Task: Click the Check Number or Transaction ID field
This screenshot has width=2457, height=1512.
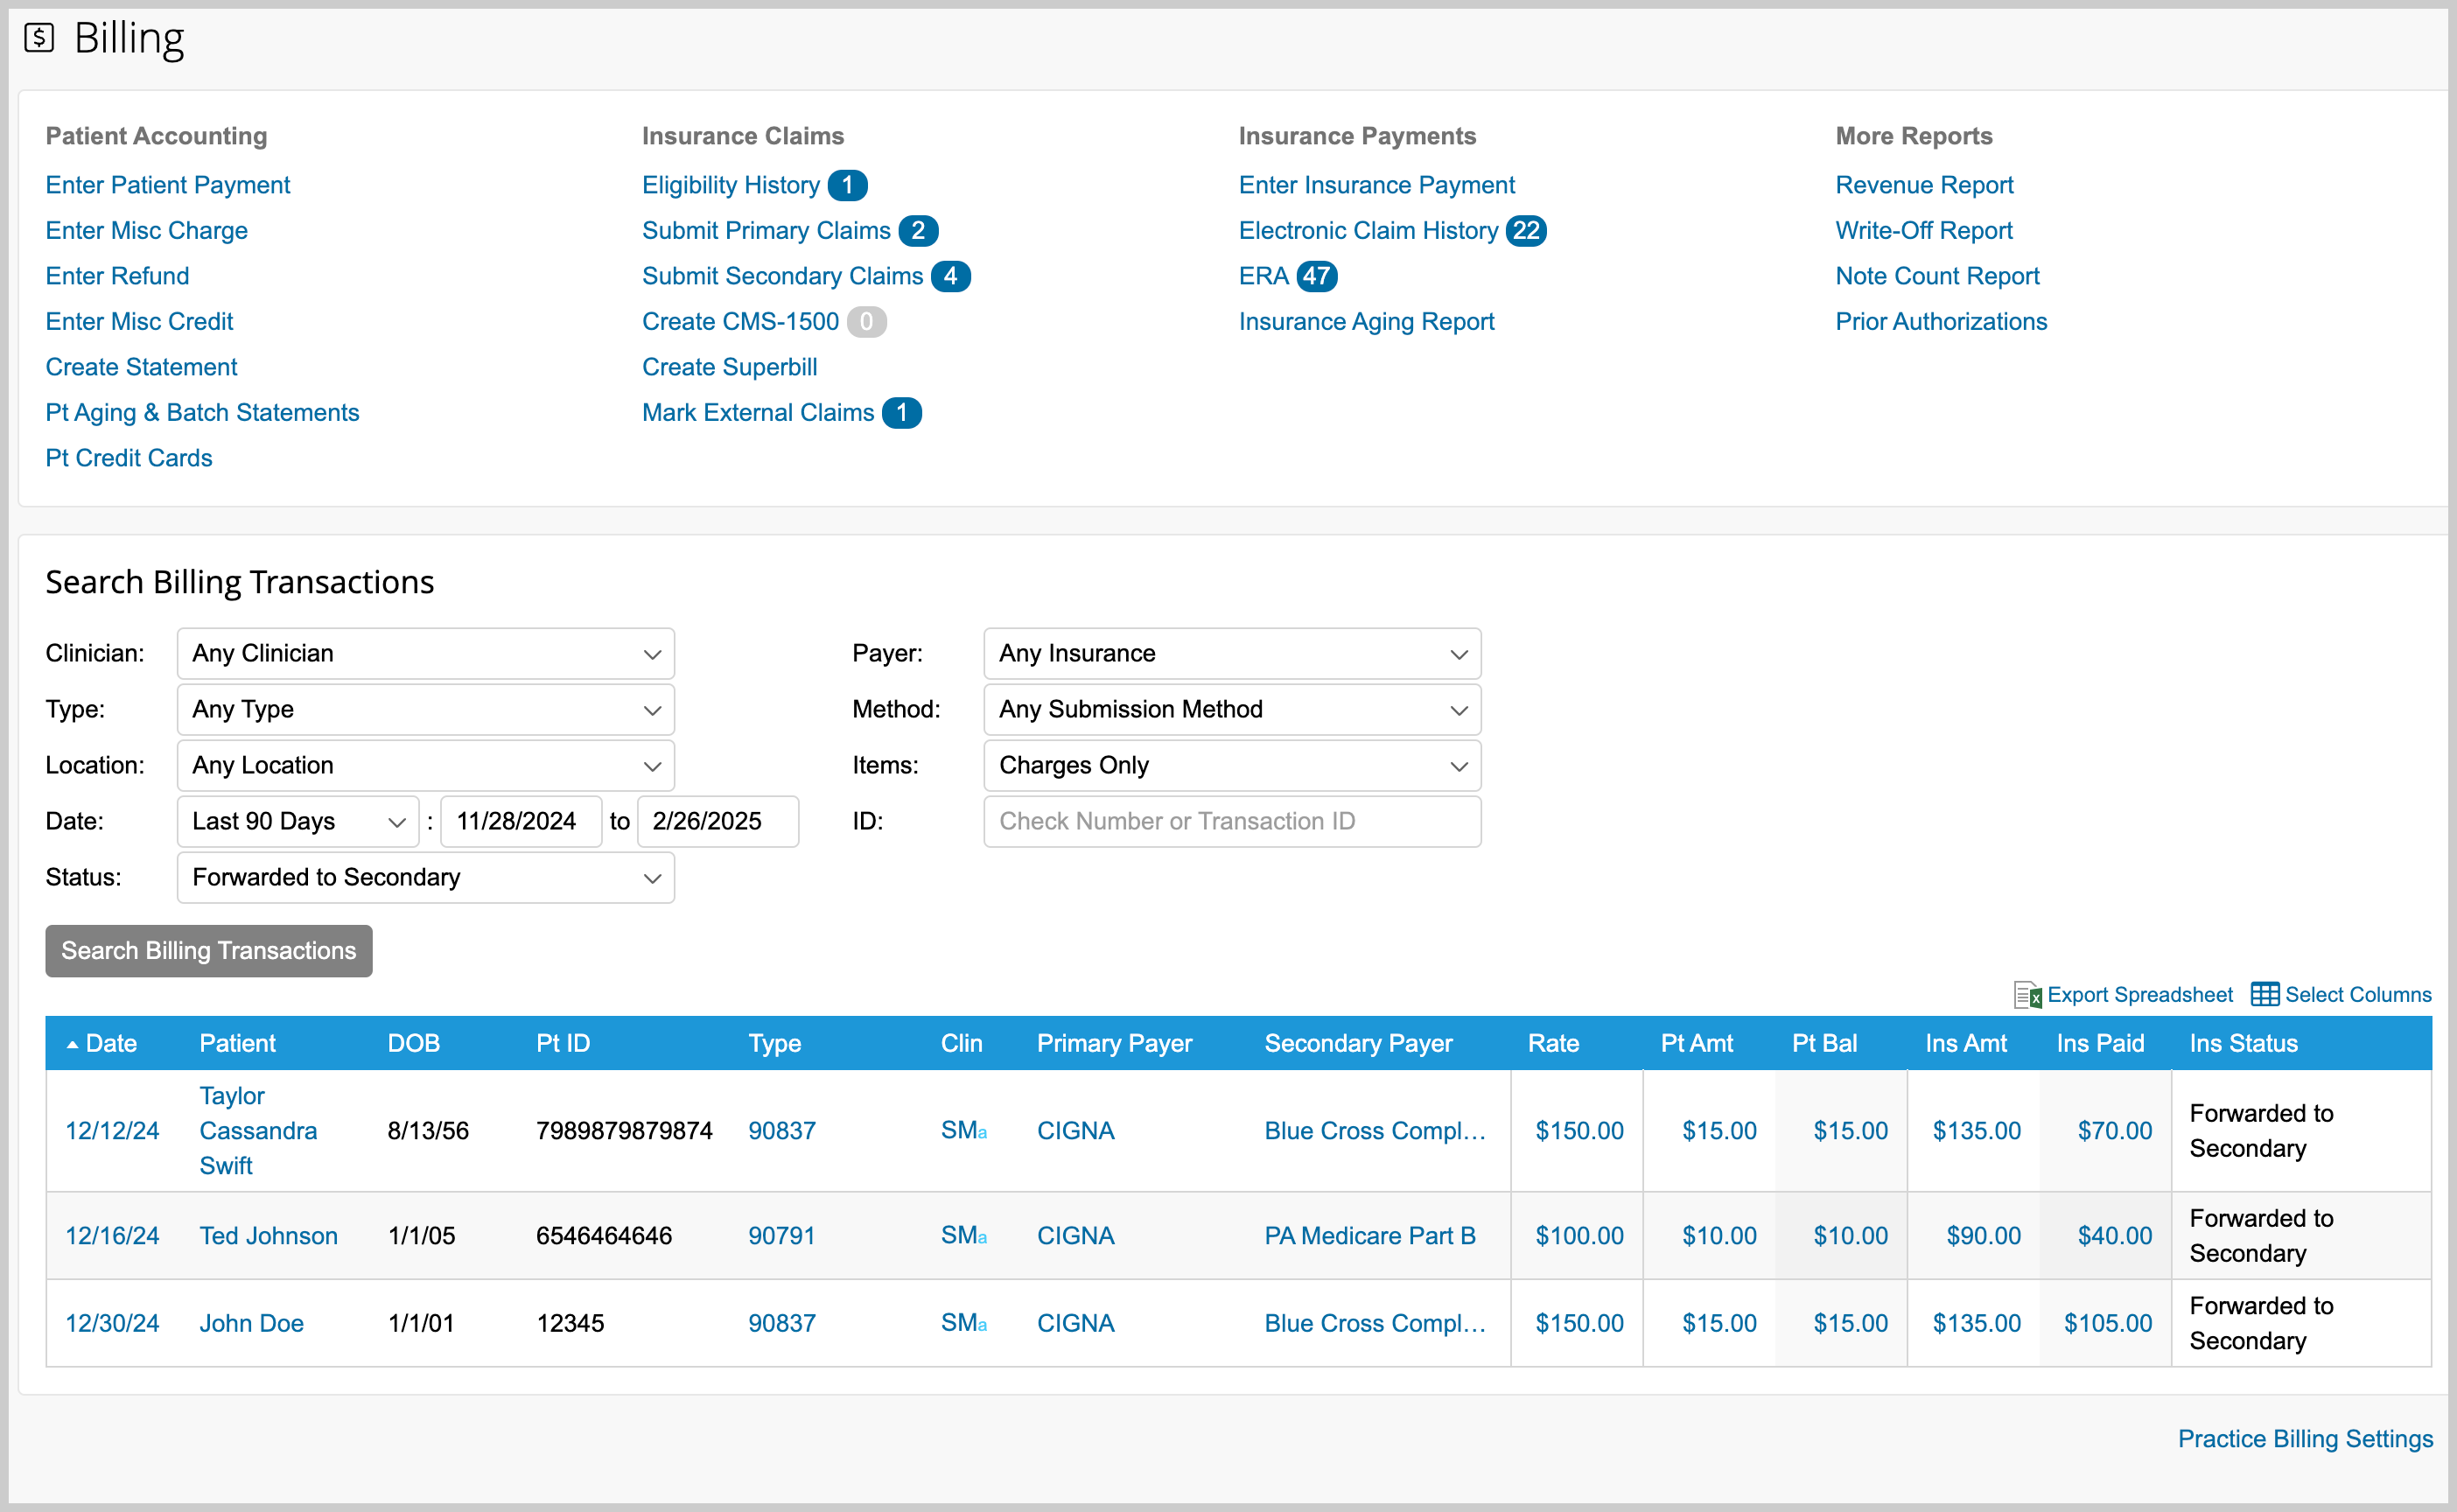Action: (x=1231, y=822)
